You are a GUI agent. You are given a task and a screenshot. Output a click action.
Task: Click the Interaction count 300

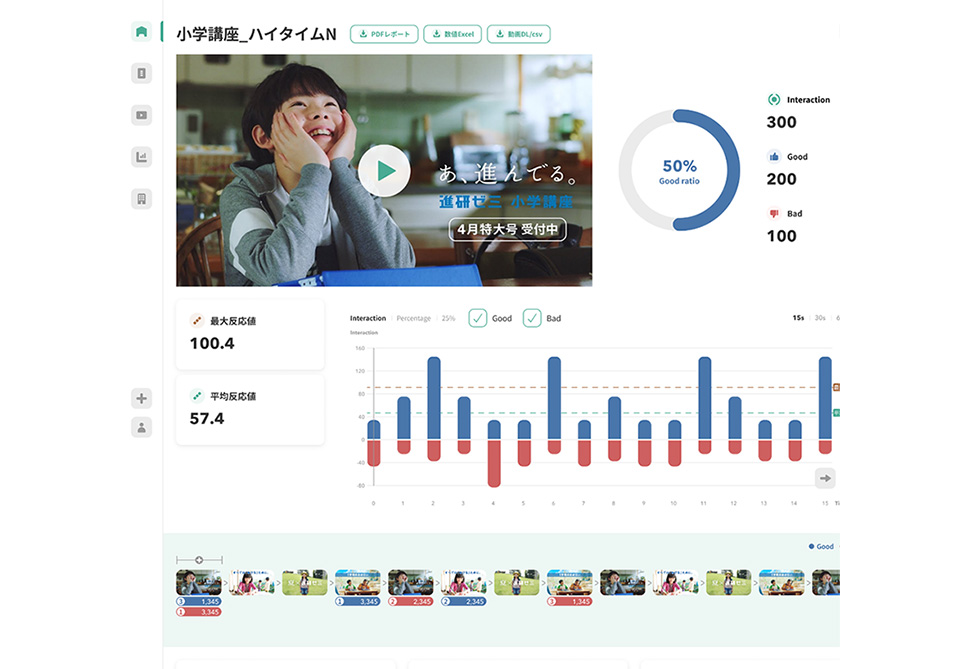pos(781,122)
